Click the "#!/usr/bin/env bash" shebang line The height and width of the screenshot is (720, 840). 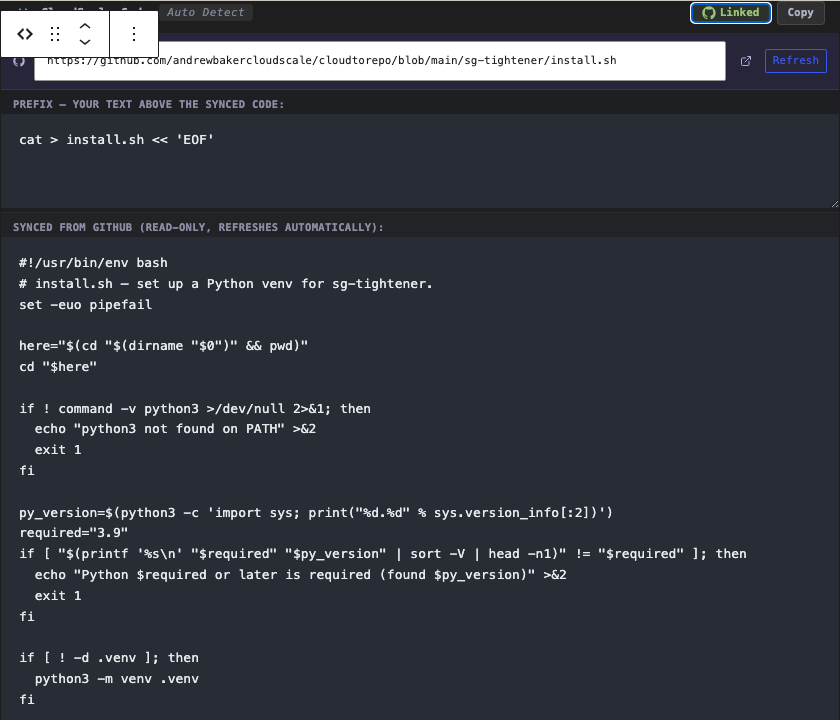tap(93, 263)
